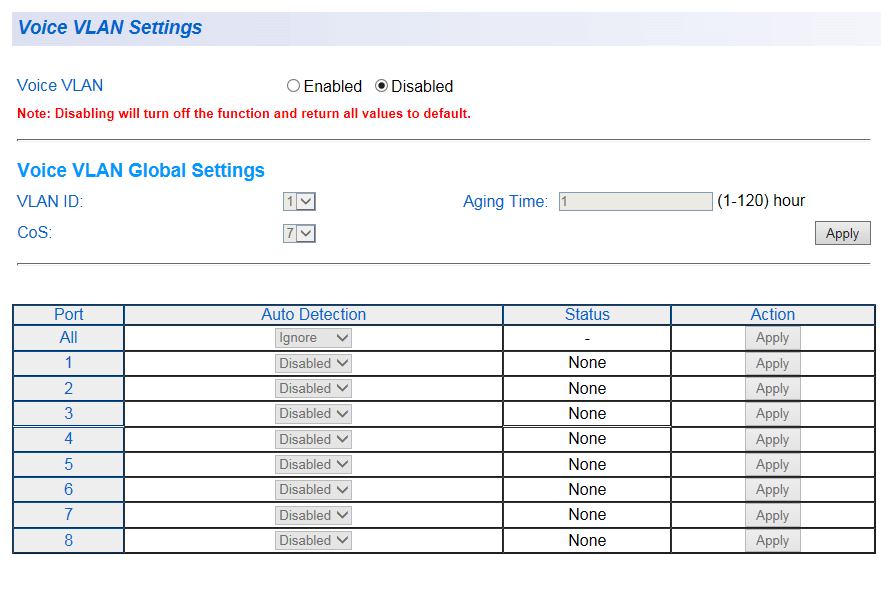Open Auto Detection dropdown for port 1
This screenshot has height=592, width=890.
click(313, 363)
